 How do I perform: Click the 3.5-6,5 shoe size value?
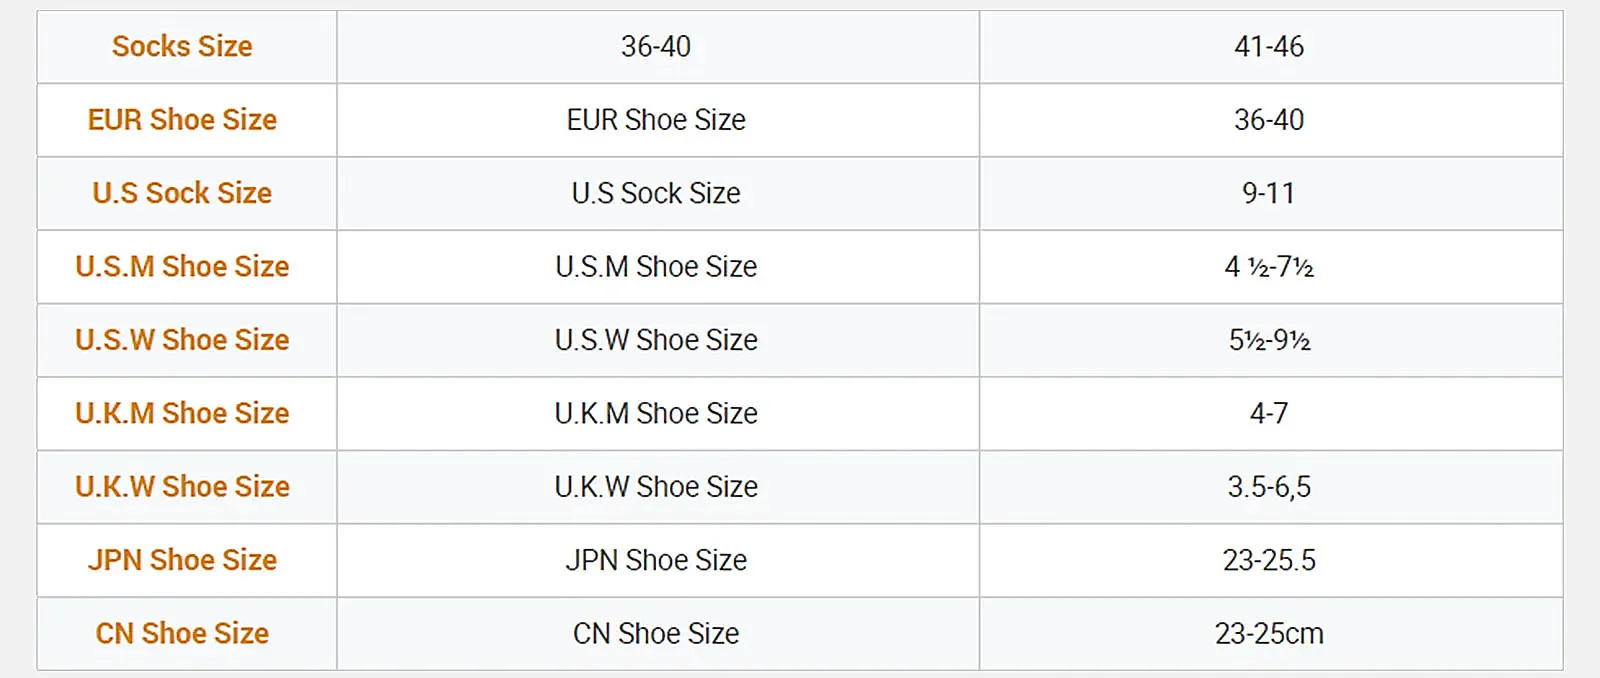click(1269, 486)
